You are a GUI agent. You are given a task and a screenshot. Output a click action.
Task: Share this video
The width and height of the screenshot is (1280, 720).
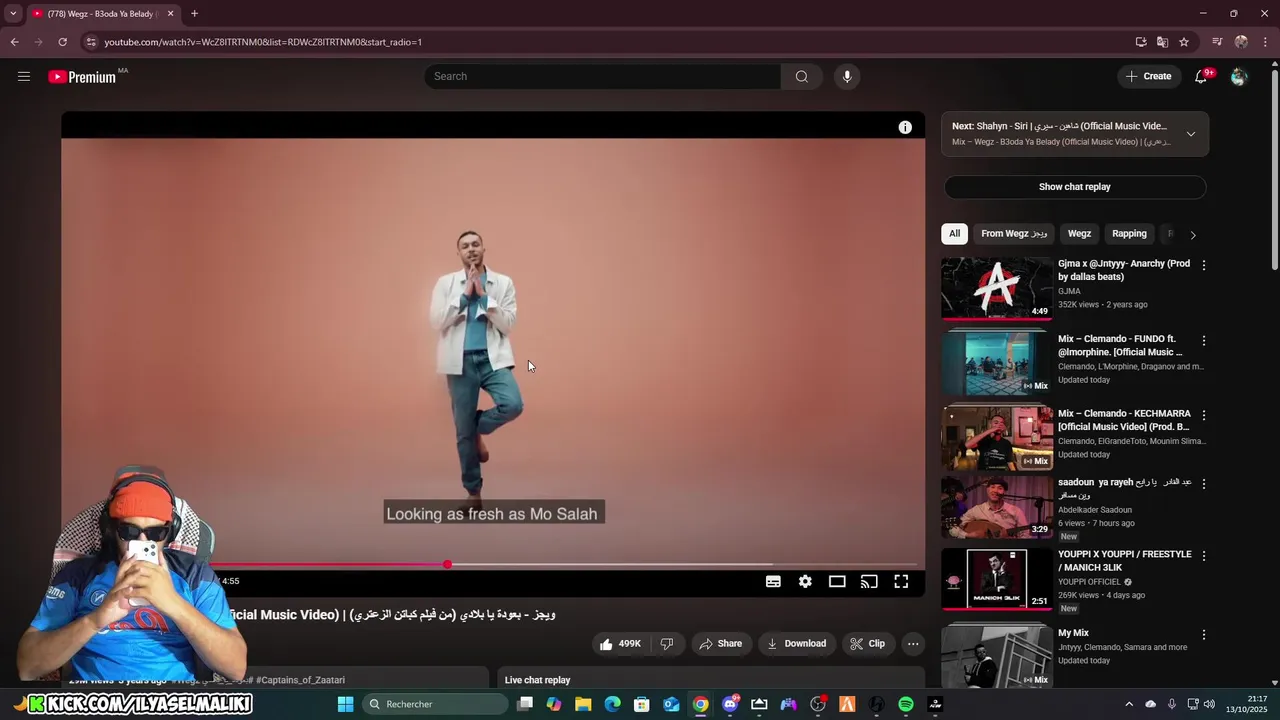click(720, 644)
